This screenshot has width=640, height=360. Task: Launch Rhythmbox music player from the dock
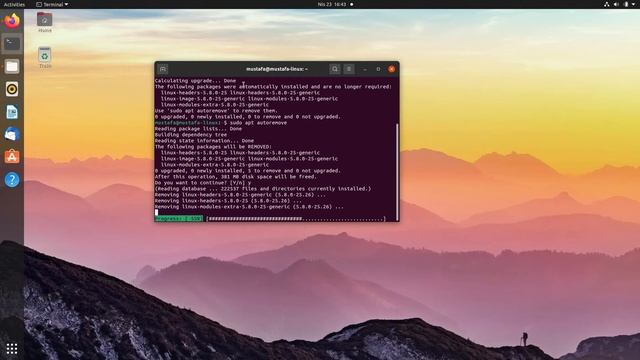12,89
